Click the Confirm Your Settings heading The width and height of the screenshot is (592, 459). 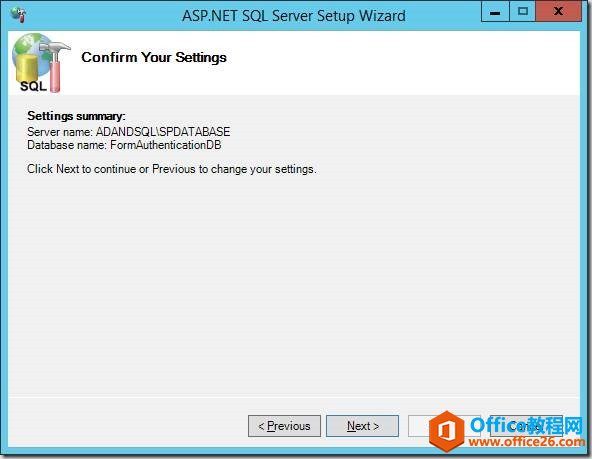pyautogui.click(x=154, y=57)
